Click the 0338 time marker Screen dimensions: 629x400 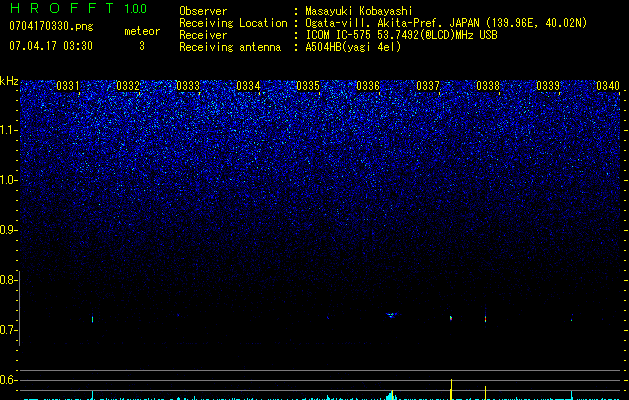coord(488,86)
